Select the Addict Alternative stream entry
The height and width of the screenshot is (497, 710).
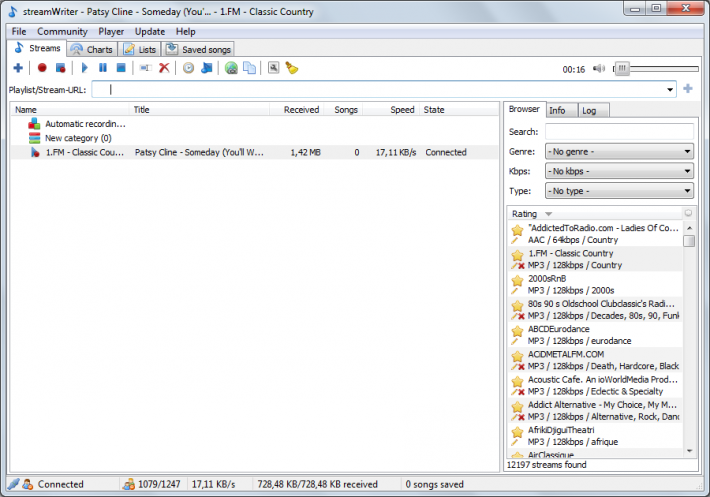coord(595,411)
